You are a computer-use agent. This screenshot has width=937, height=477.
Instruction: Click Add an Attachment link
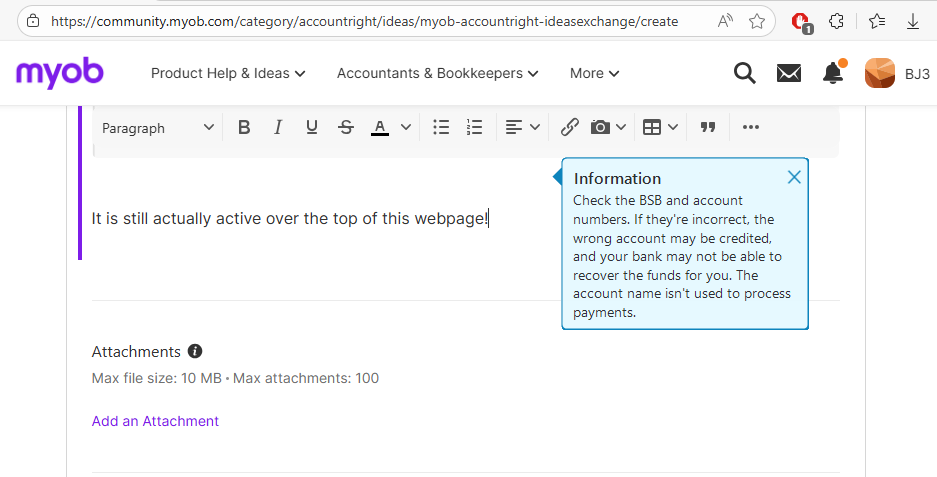tap(155, 421)
